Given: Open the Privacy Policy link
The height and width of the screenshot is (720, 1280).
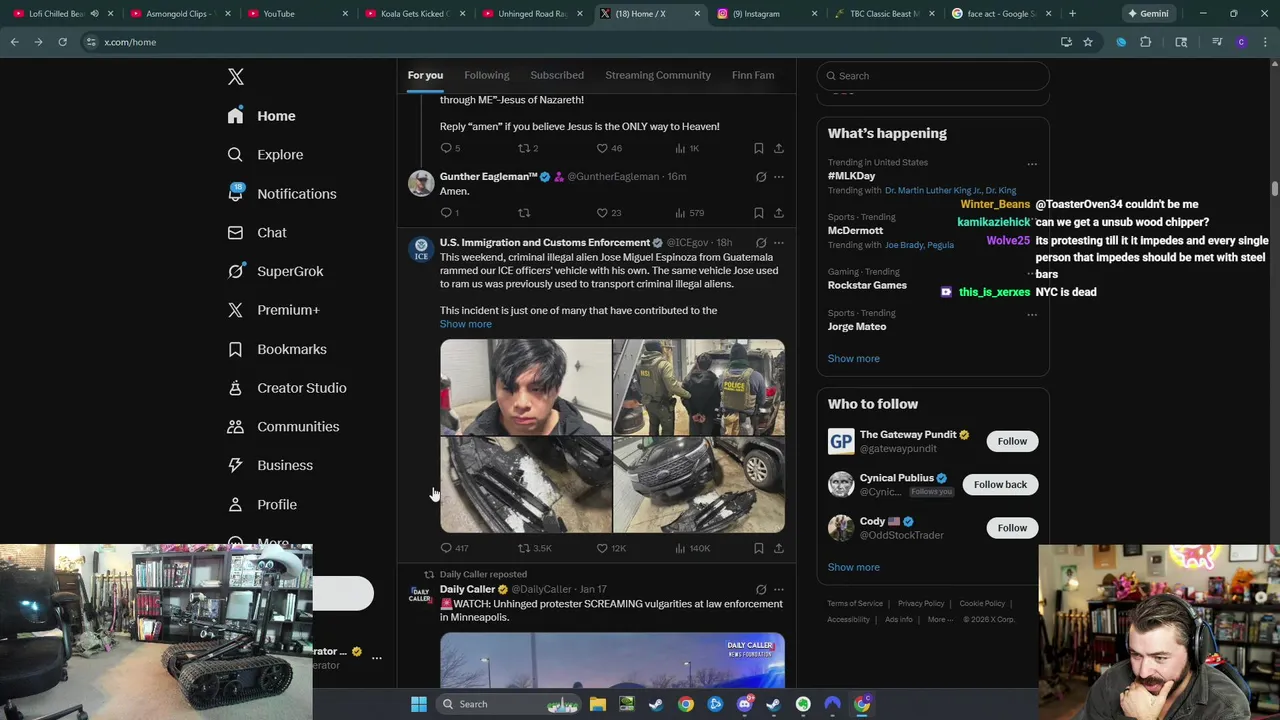Looking at the screenshot, I should click(x=921, y=604).
